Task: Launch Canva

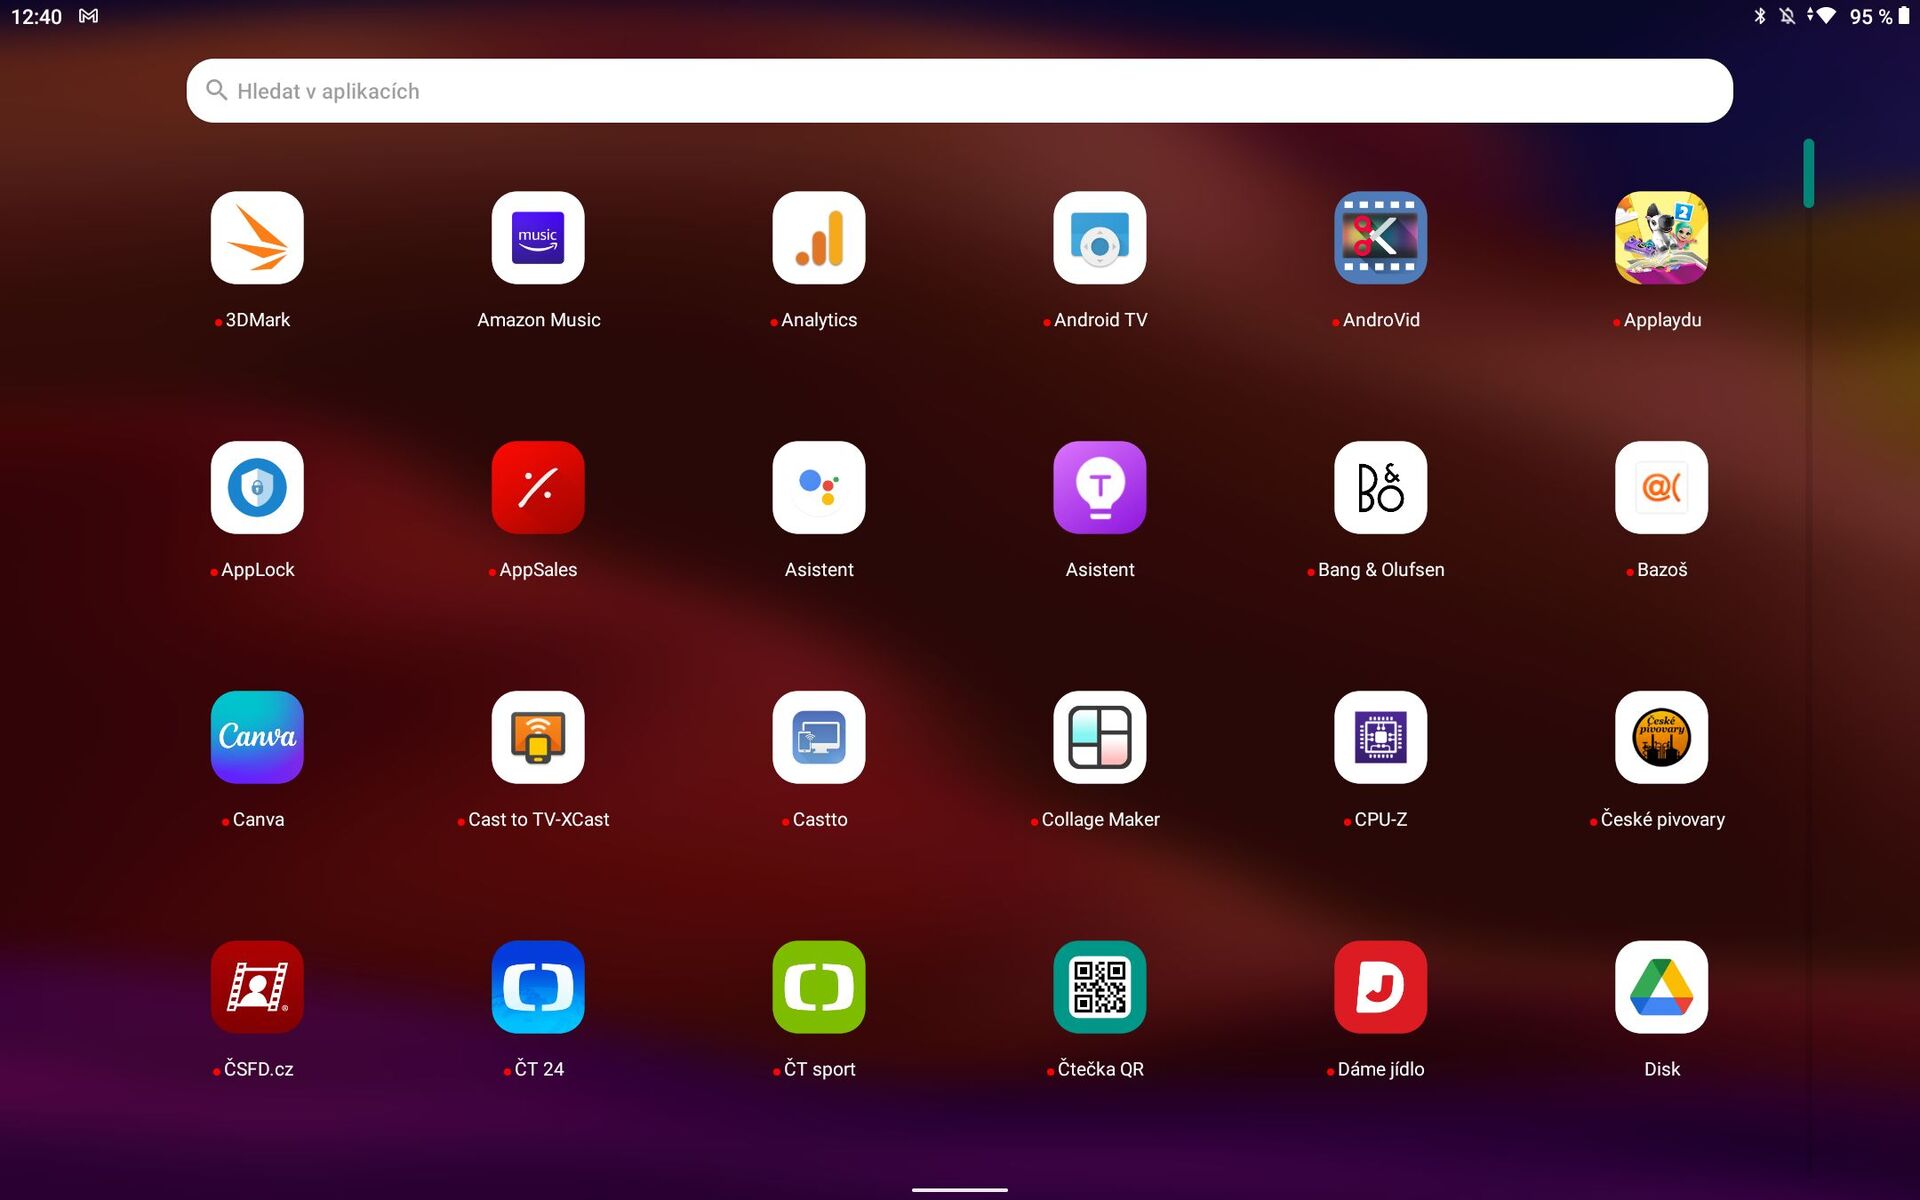Action: 256,737
